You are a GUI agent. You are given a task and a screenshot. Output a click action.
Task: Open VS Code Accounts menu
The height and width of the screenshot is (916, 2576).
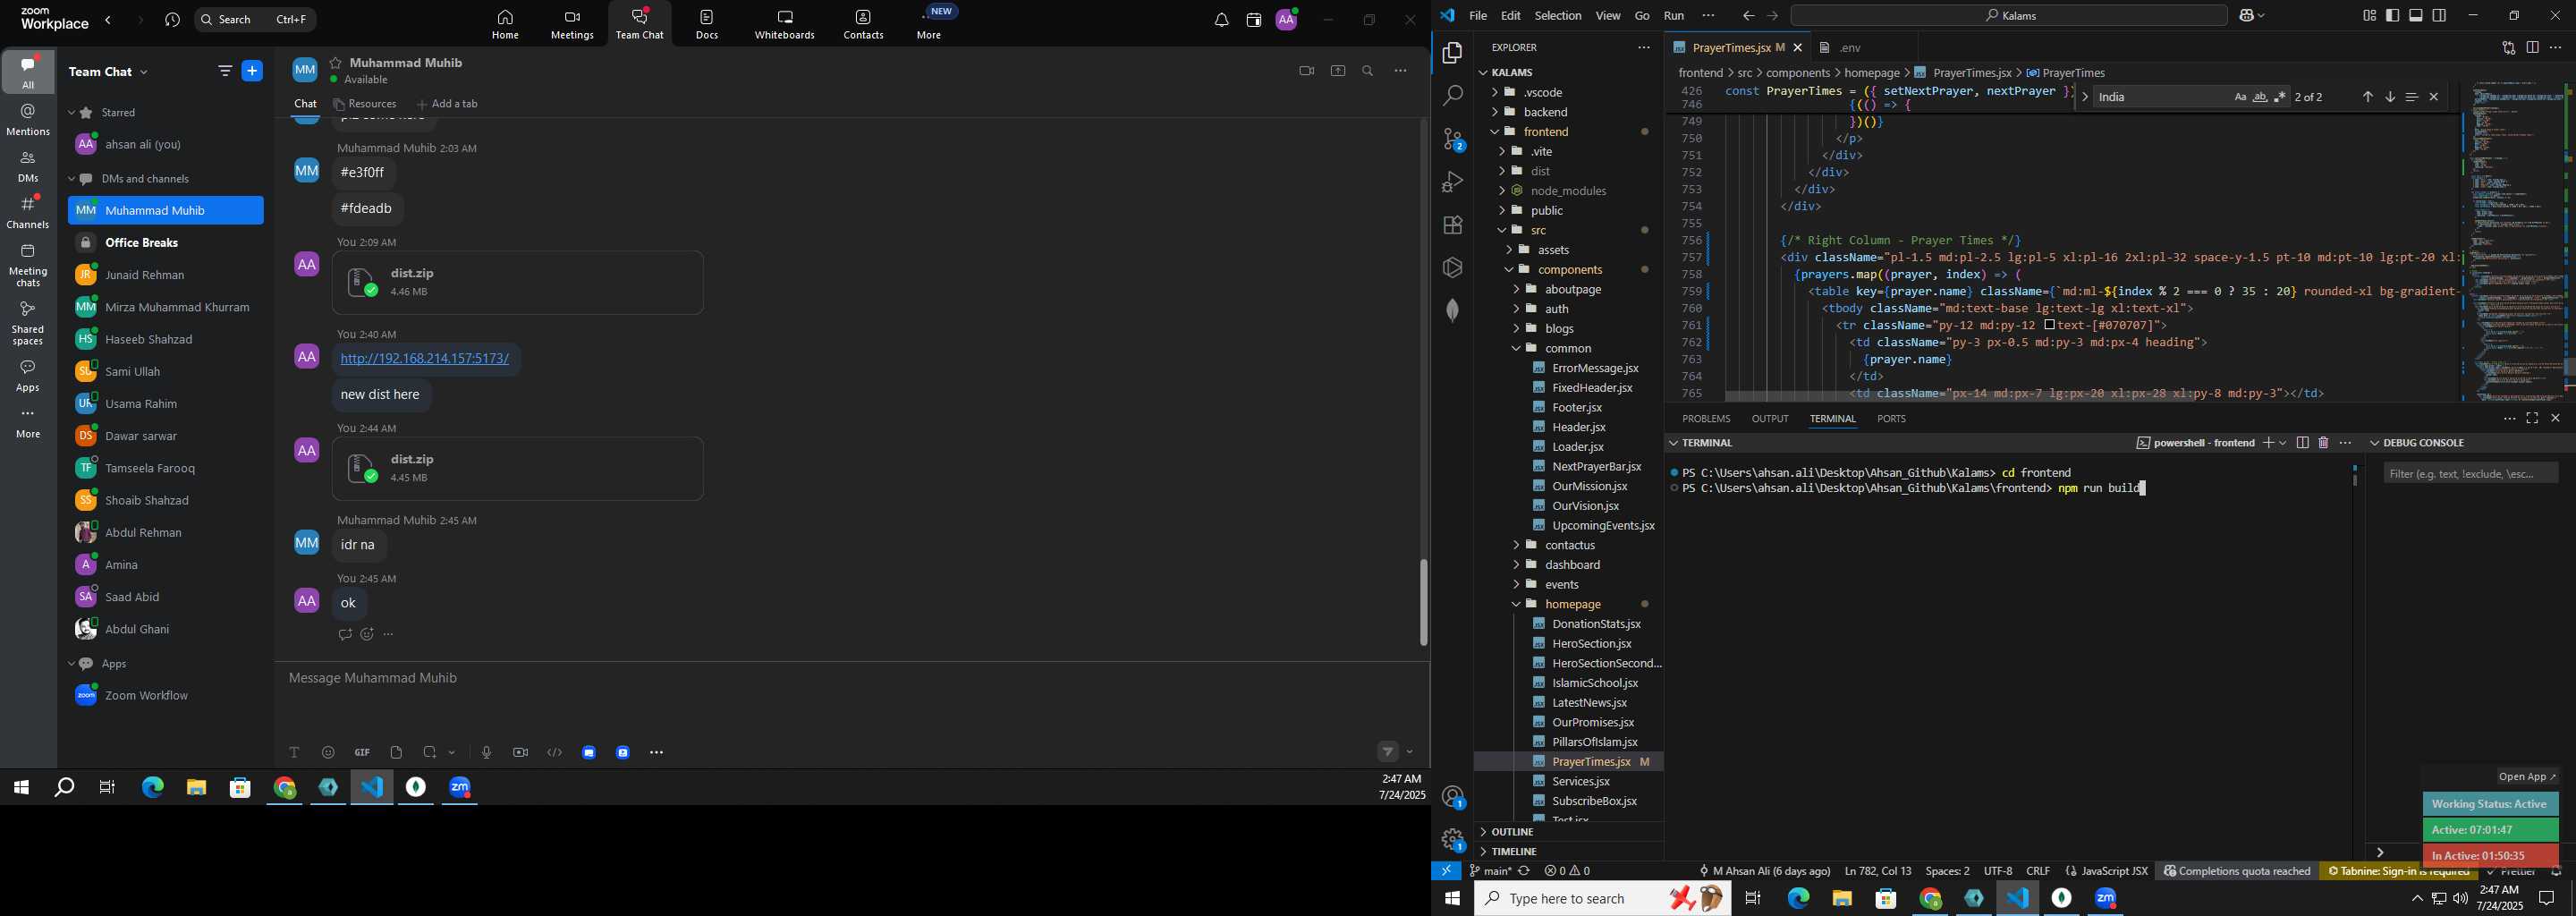(x=1452, y=797)
